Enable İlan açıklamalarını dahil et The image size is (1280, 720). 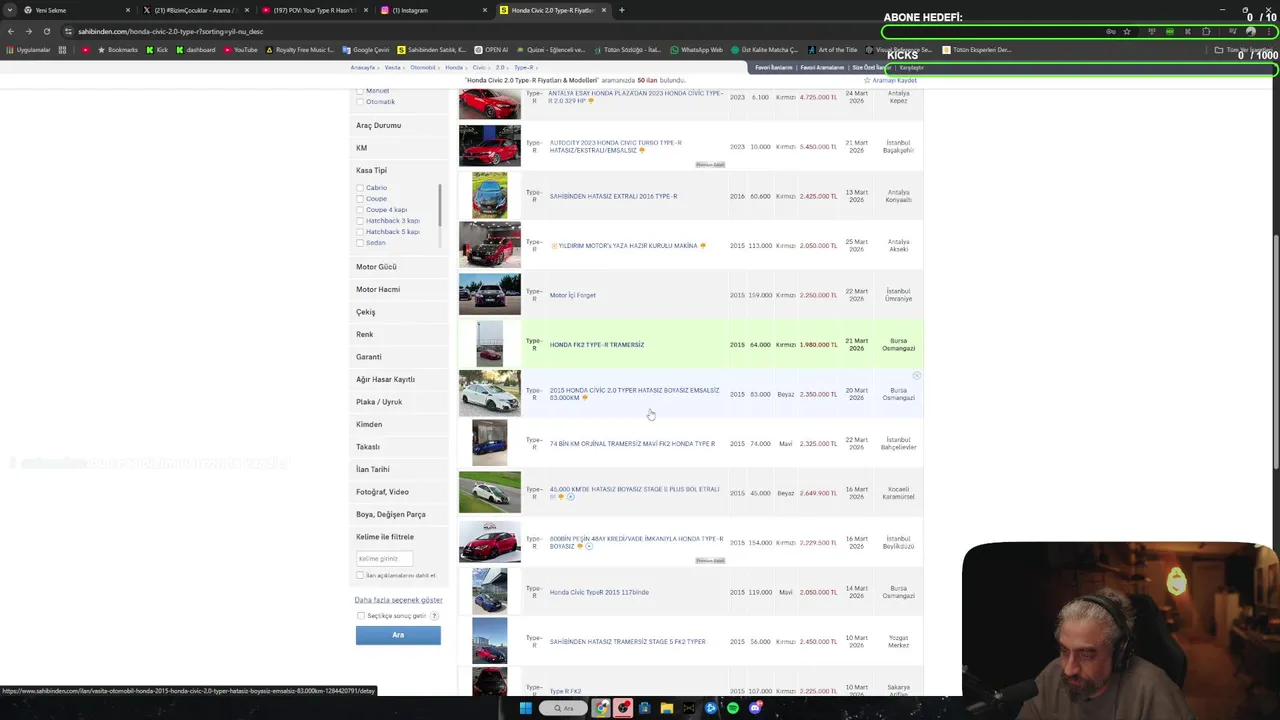(360, 576)
